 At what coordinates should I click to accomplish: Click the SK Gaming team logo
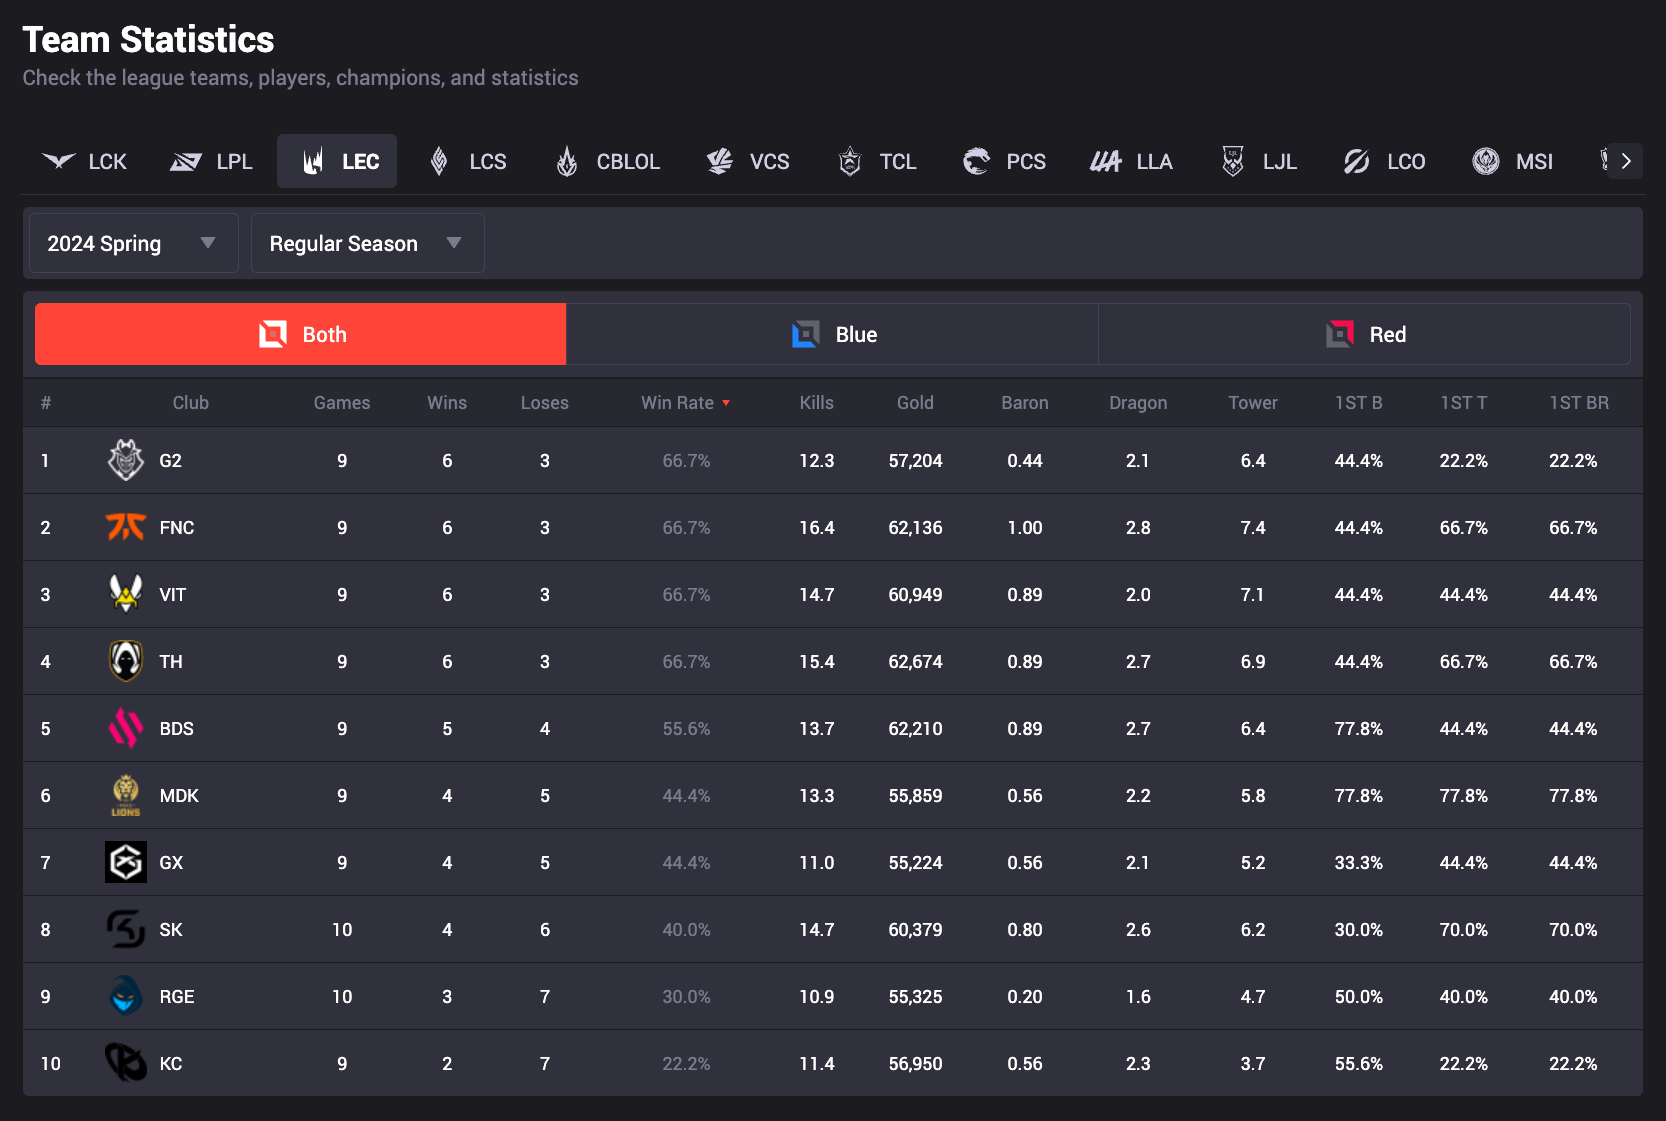(x=126, y=929)
